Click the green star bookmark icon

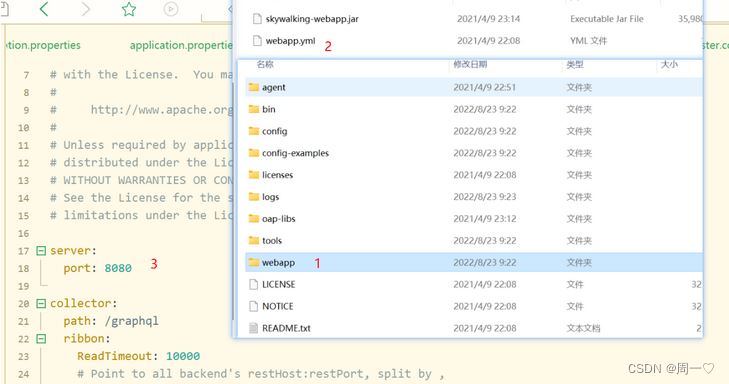[x=129, y=9]
